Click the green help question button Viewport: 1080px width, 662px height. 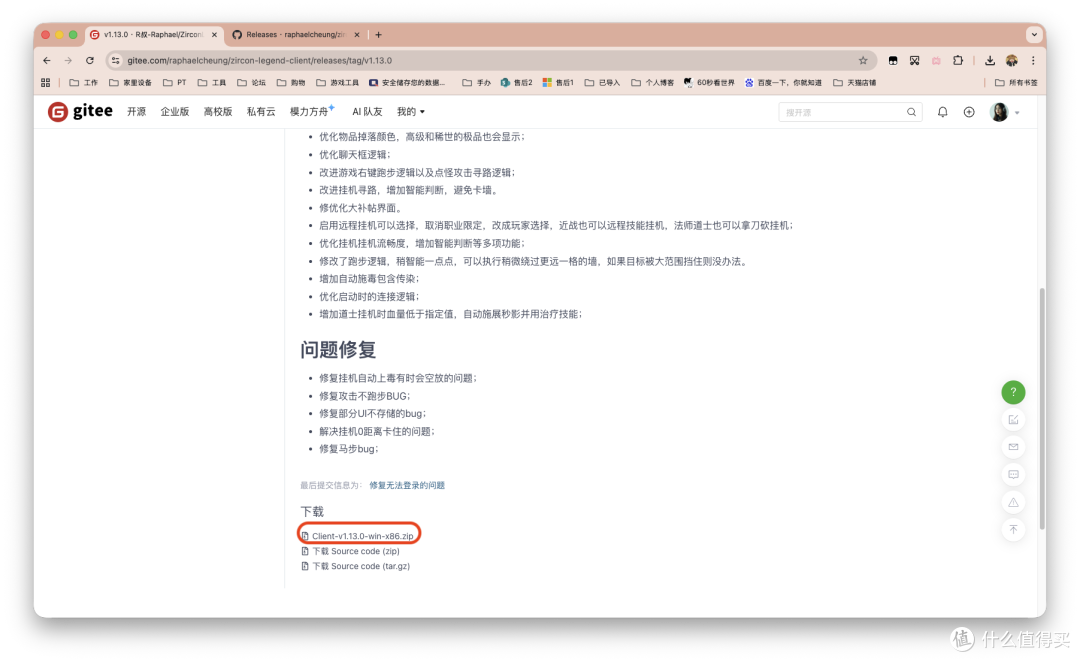1013,392
